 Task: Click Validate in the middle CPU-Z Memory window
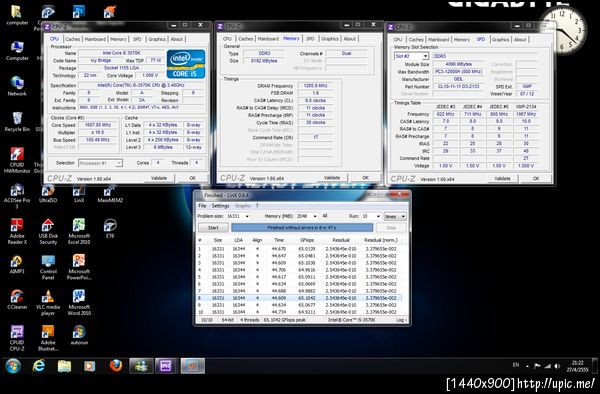[332, 177]
